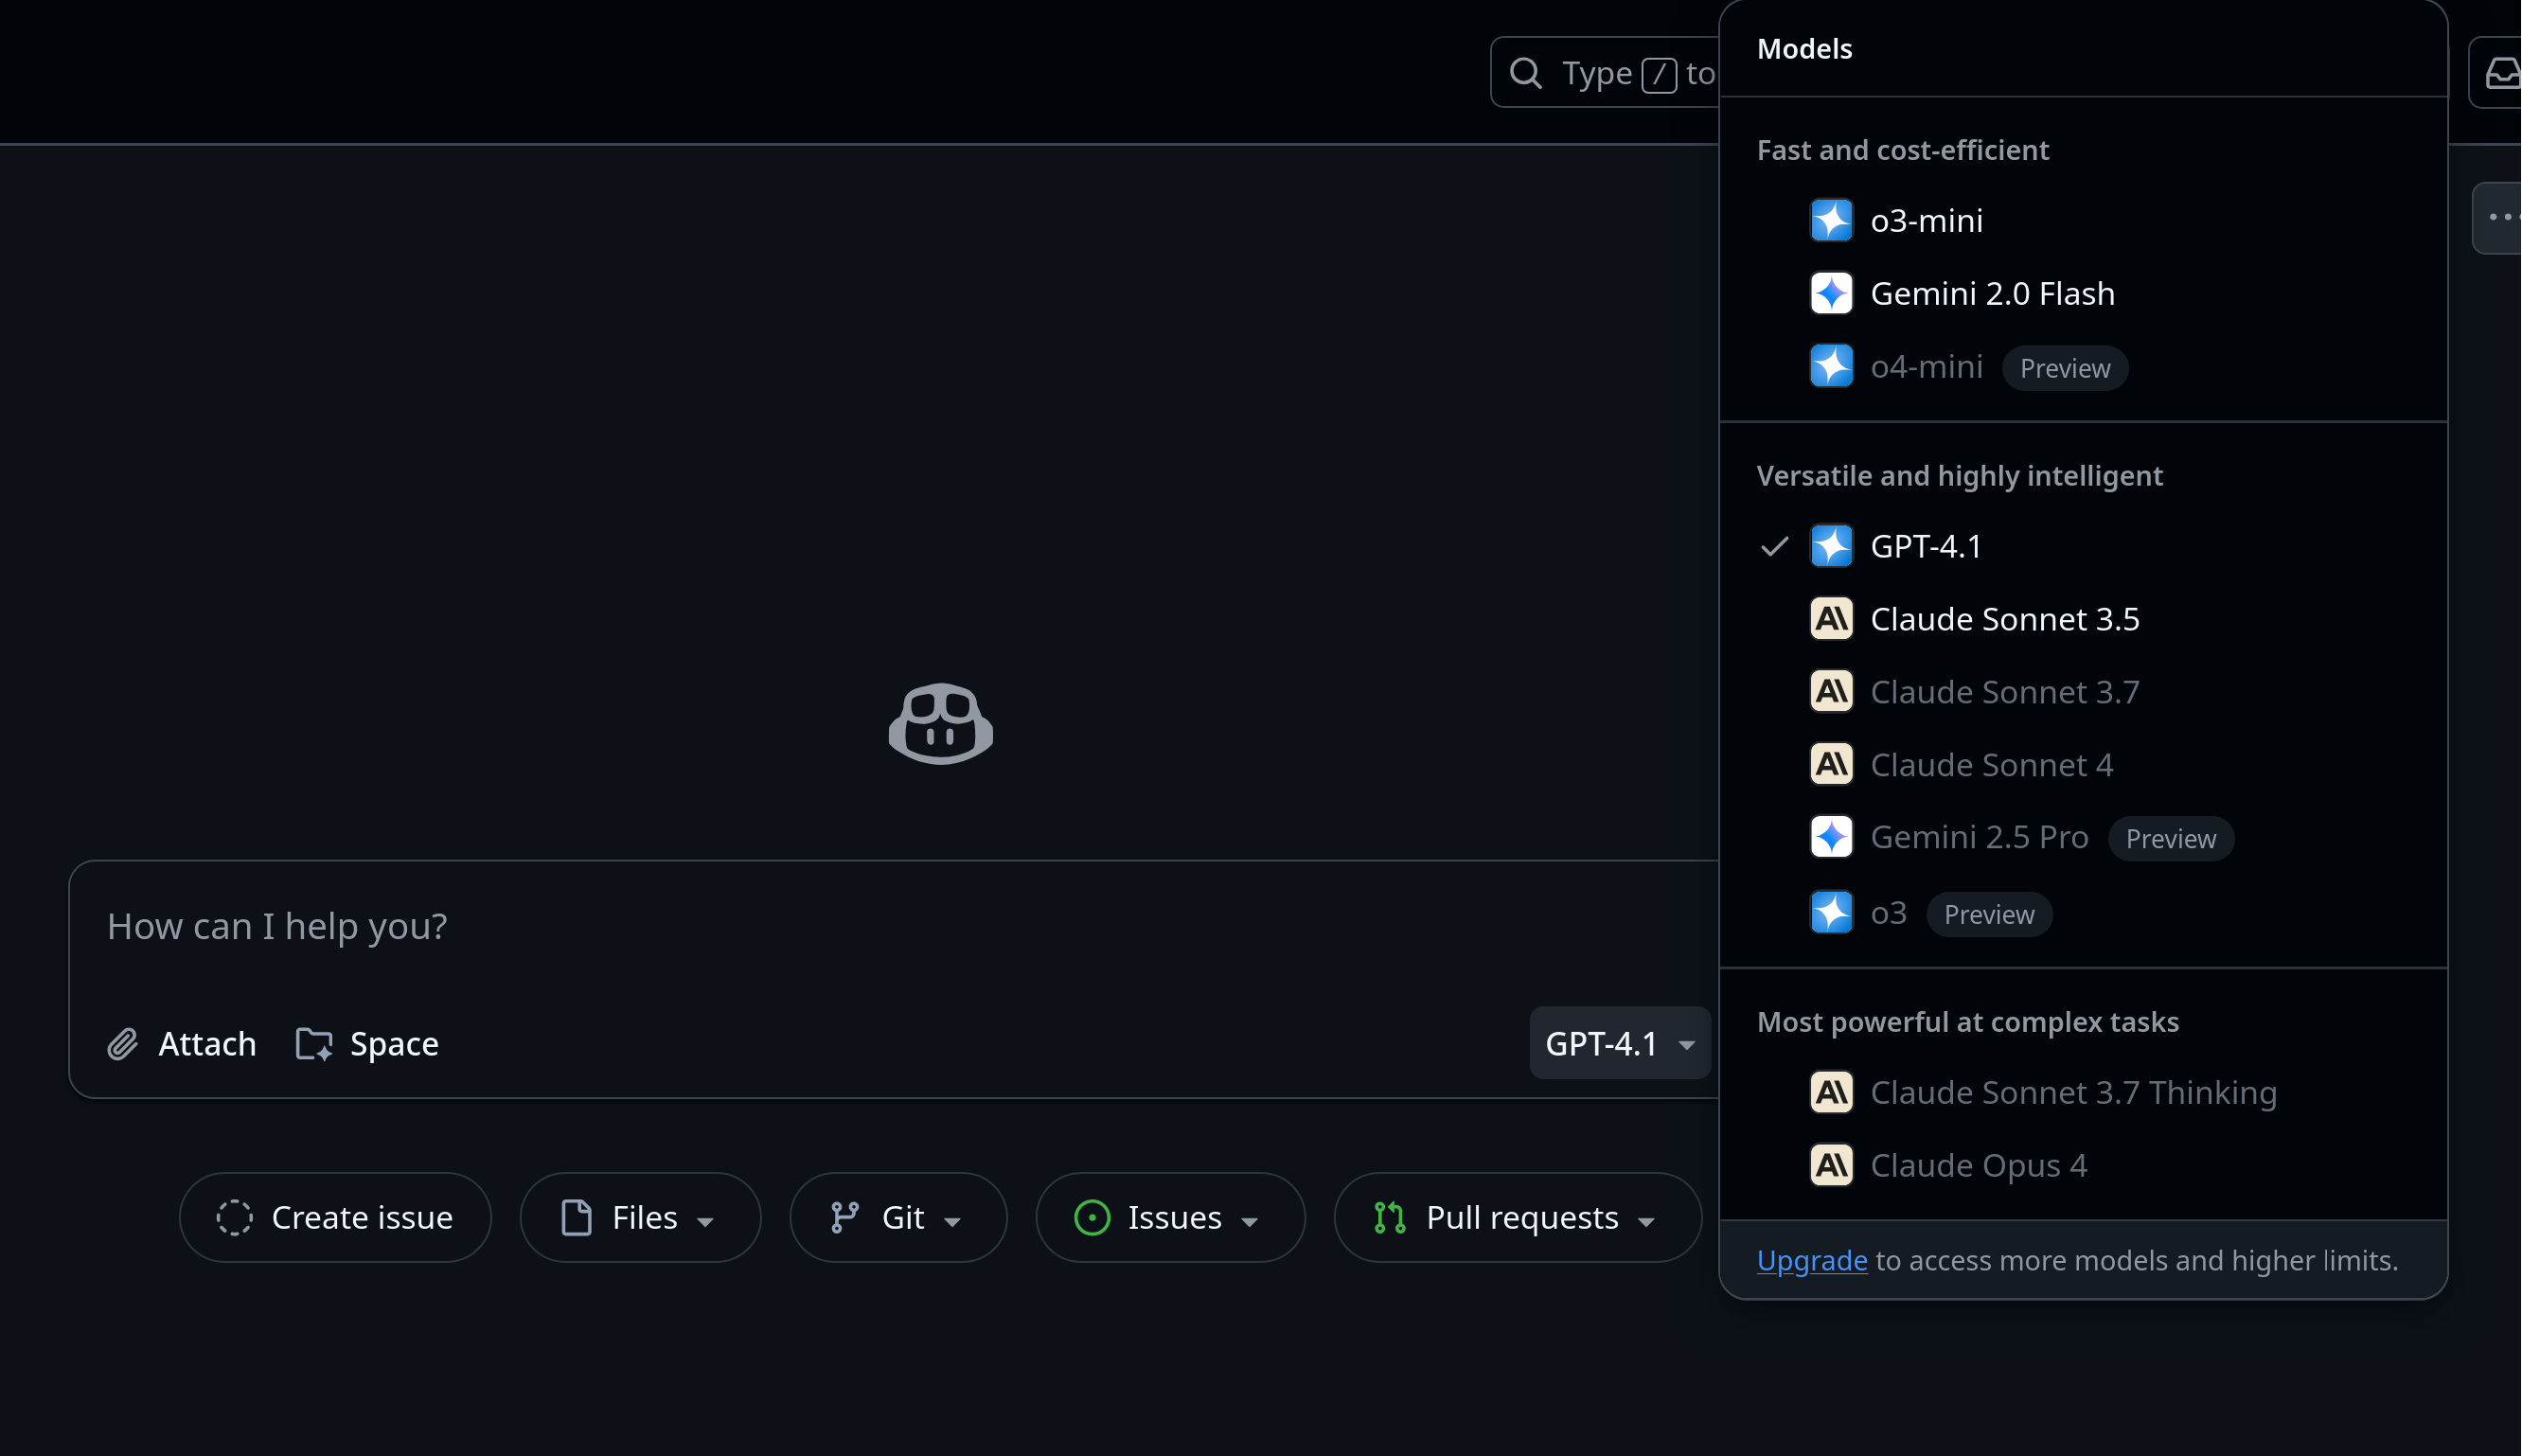Click the Preview badge next to Gemini 2.5 Pro
The image size is (2522, 1456).
[x=2171, y=839]
